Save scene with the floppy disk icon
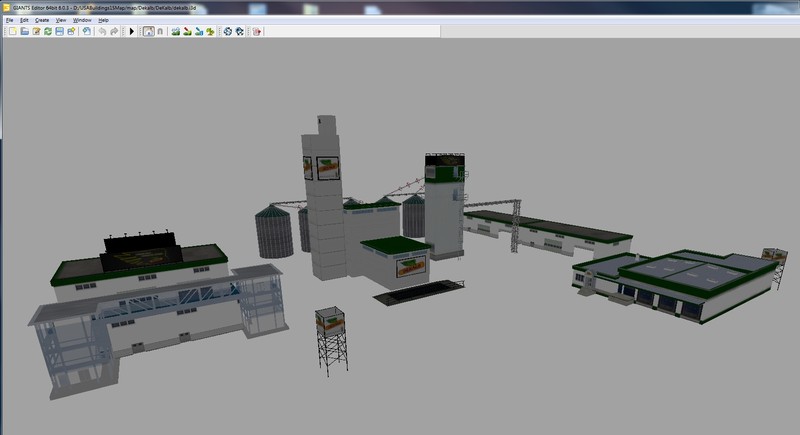Screen dimensions: 800x435 pos(59,32)
